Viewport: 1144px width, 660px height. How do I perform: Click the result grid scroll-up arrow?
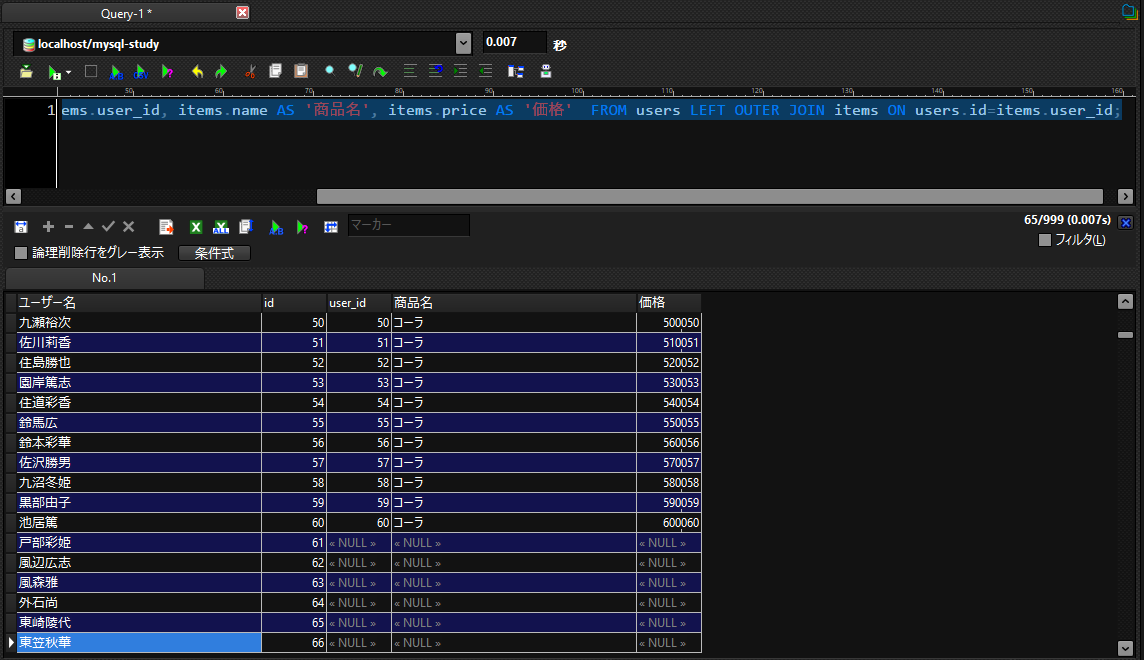(1125, 302)
